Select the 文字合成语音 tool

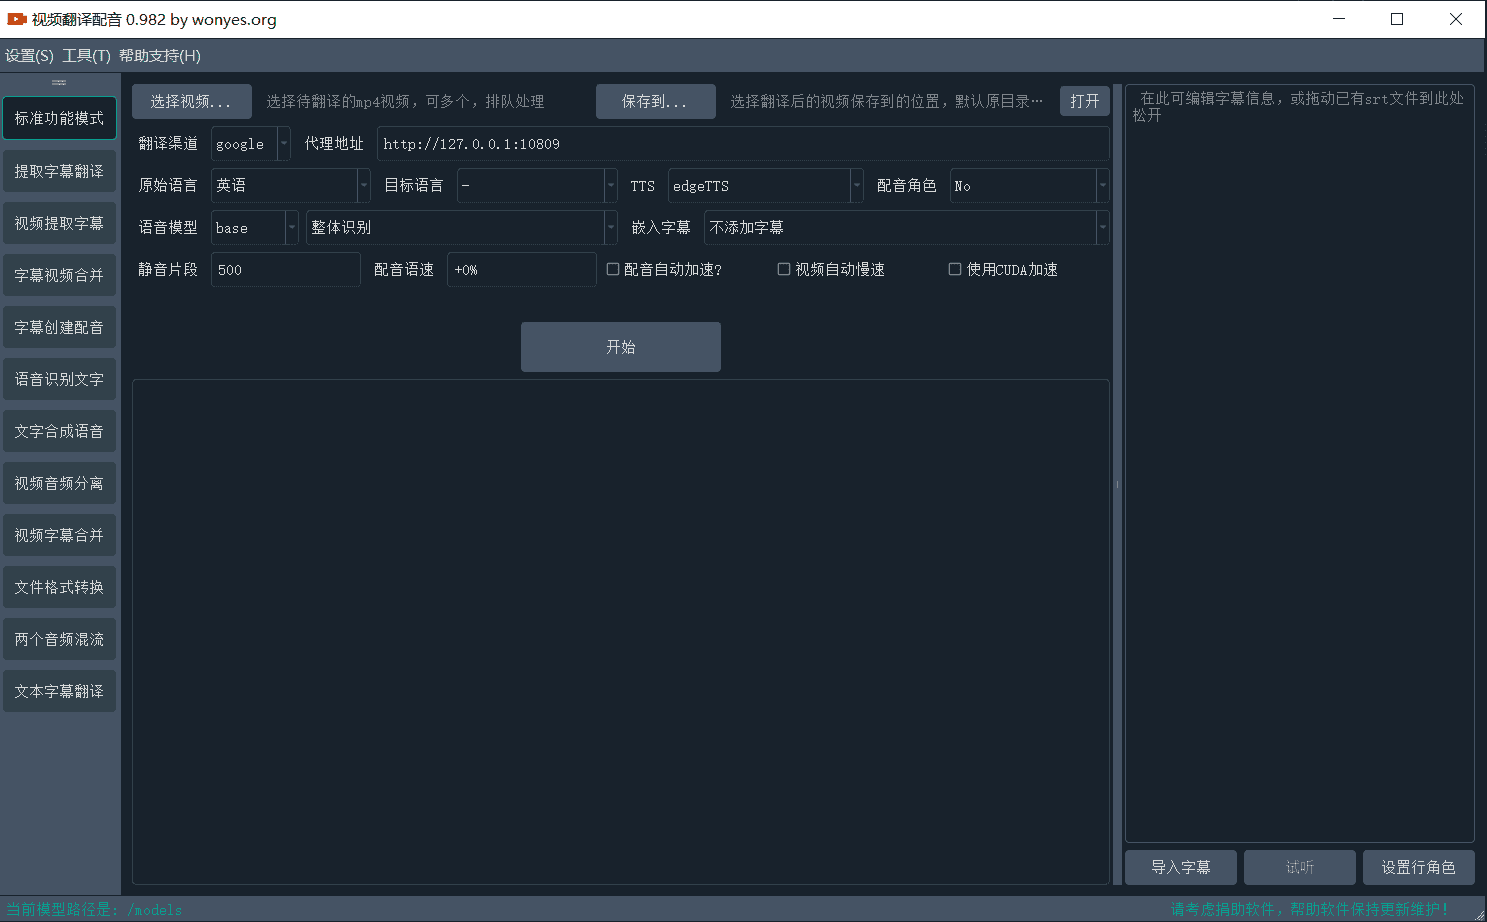click(59, 431)
